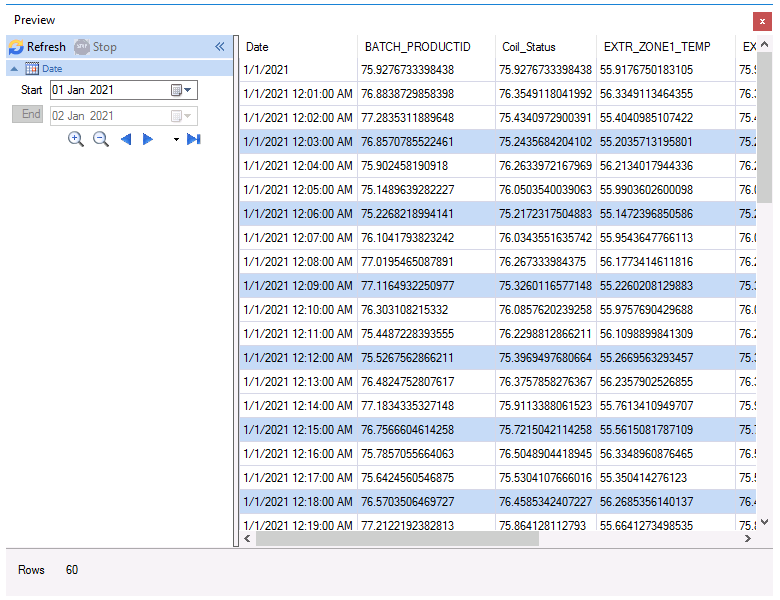Click the table's scroll down arrow
Screen dimensions: 780x600
click(x=765, y=522)
